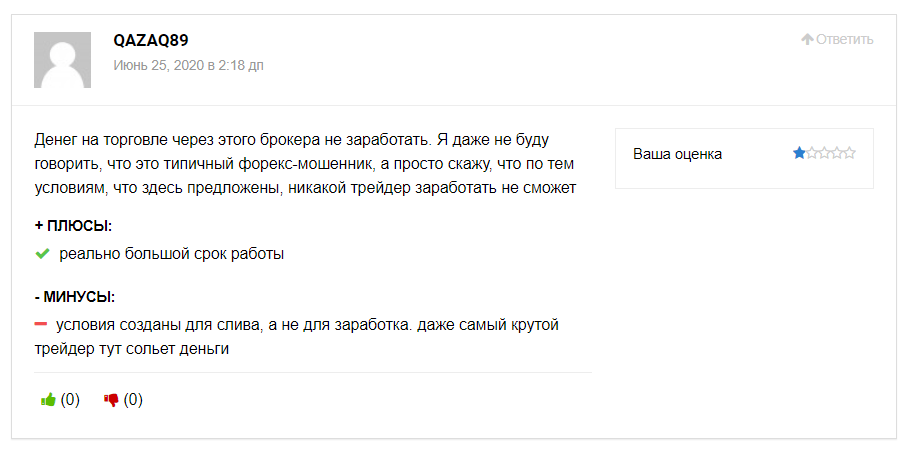Click the - МИНУСЫ heading

coord(74,297)
